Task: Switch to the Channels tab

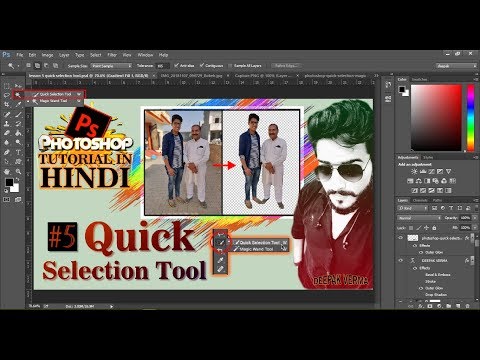Action: tap(420, 200)
